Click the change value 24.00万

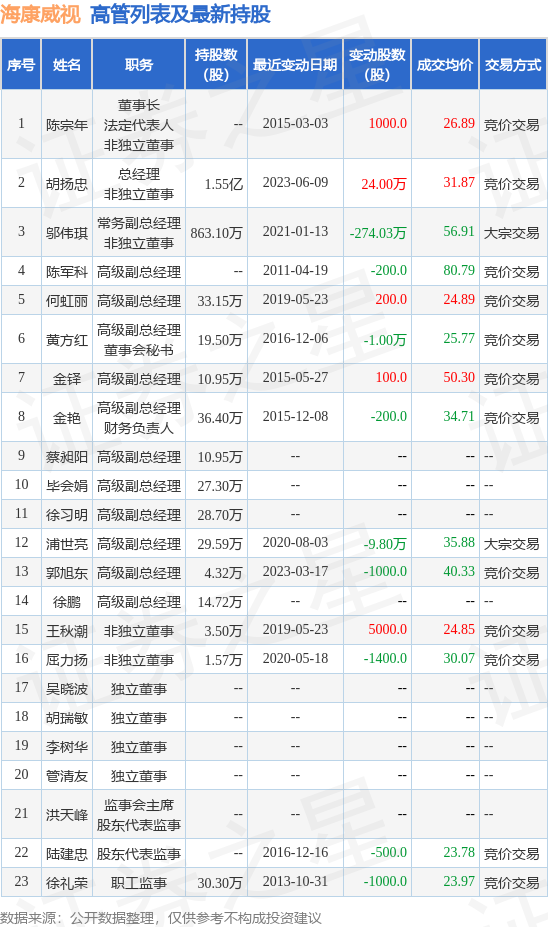coord(384,184)
